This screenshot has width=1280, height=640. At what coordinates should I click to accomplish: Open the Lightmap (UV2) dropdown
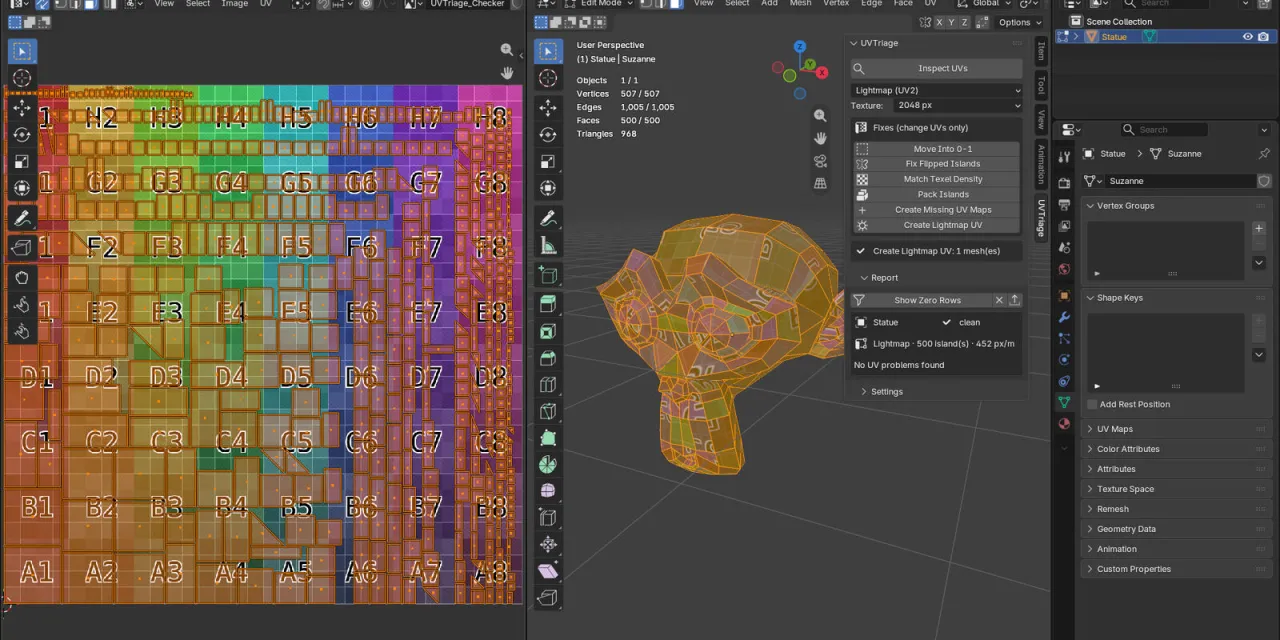(x=937, y=90)
